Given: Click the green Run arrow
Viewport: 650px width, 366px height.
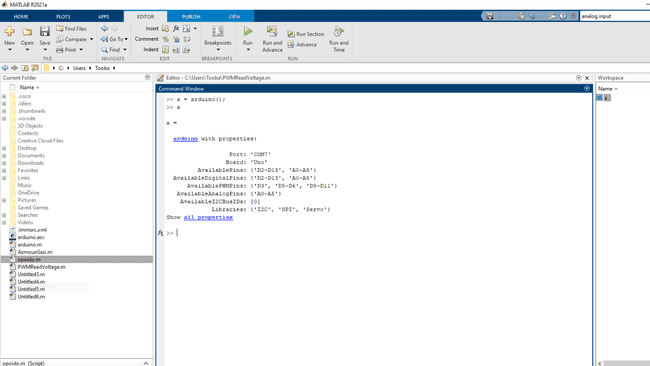Looking at the screenshot, I should (x=247, y=31).
